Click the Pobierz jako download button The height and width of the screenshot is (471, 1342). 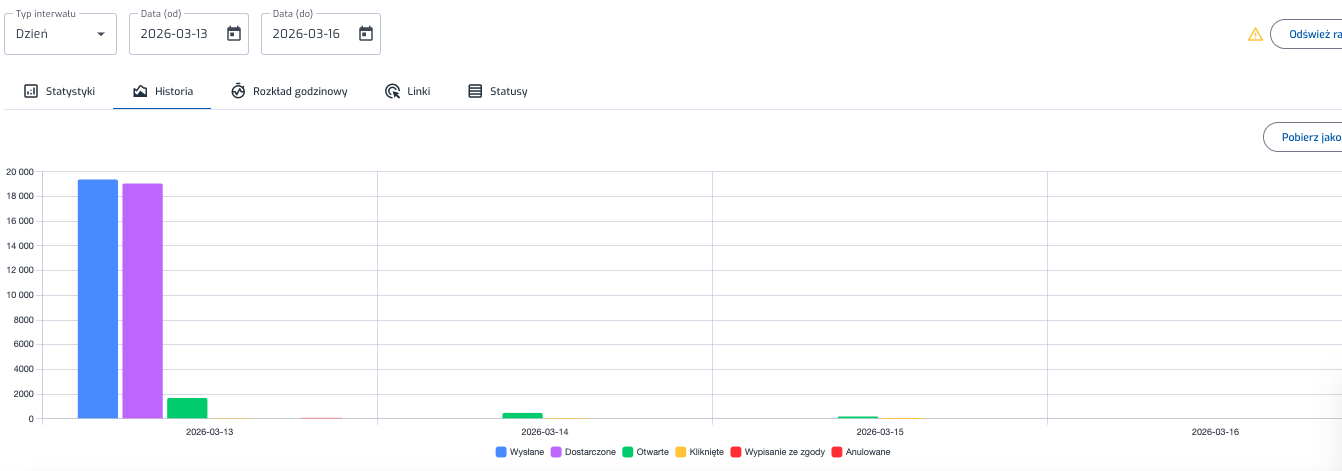click(1305, 137)
